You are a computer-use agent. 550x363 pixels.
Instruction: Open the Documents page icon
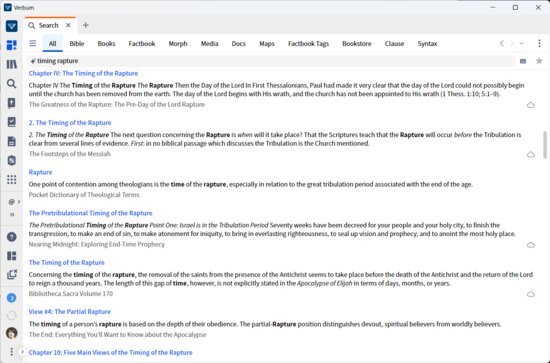[12, 141]
